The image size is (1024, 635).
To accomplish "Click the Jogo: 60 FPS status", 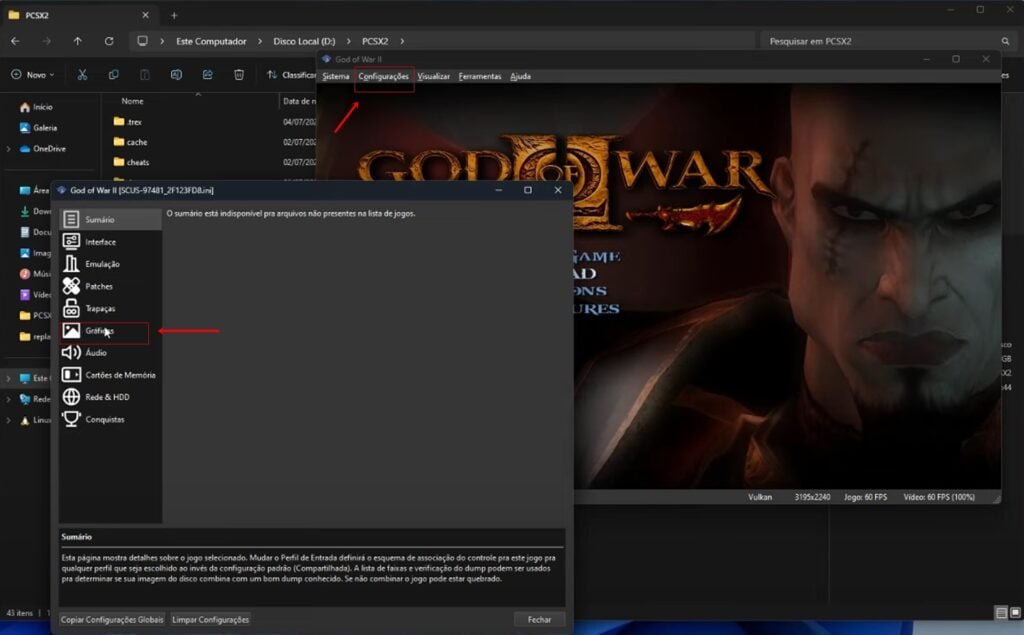I will pyautogui.click(x=865, y=497).
